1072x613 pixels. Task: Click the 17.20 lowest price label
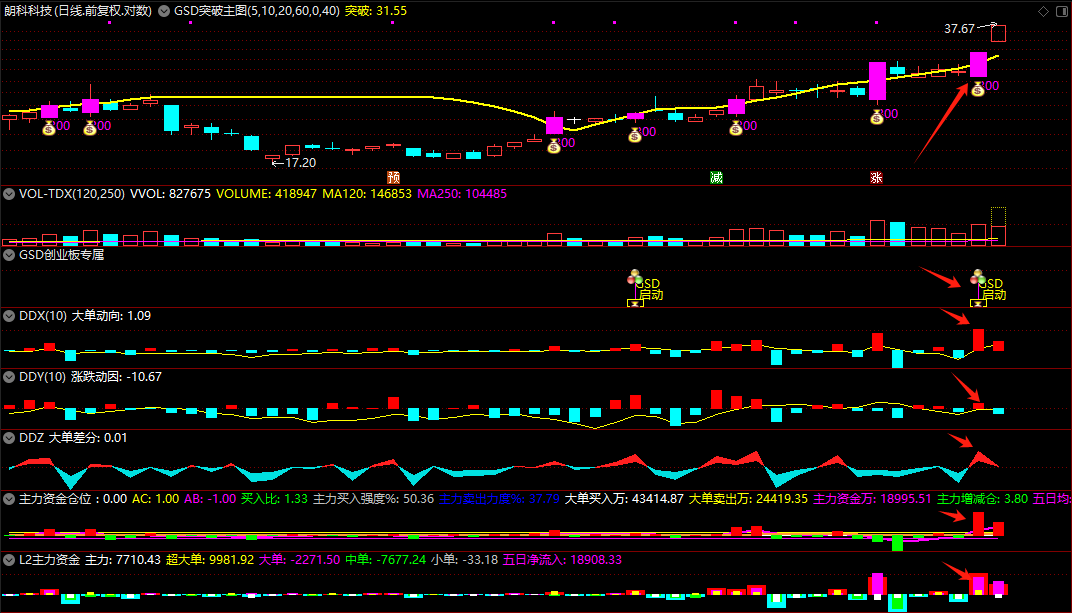click(299, 162)
